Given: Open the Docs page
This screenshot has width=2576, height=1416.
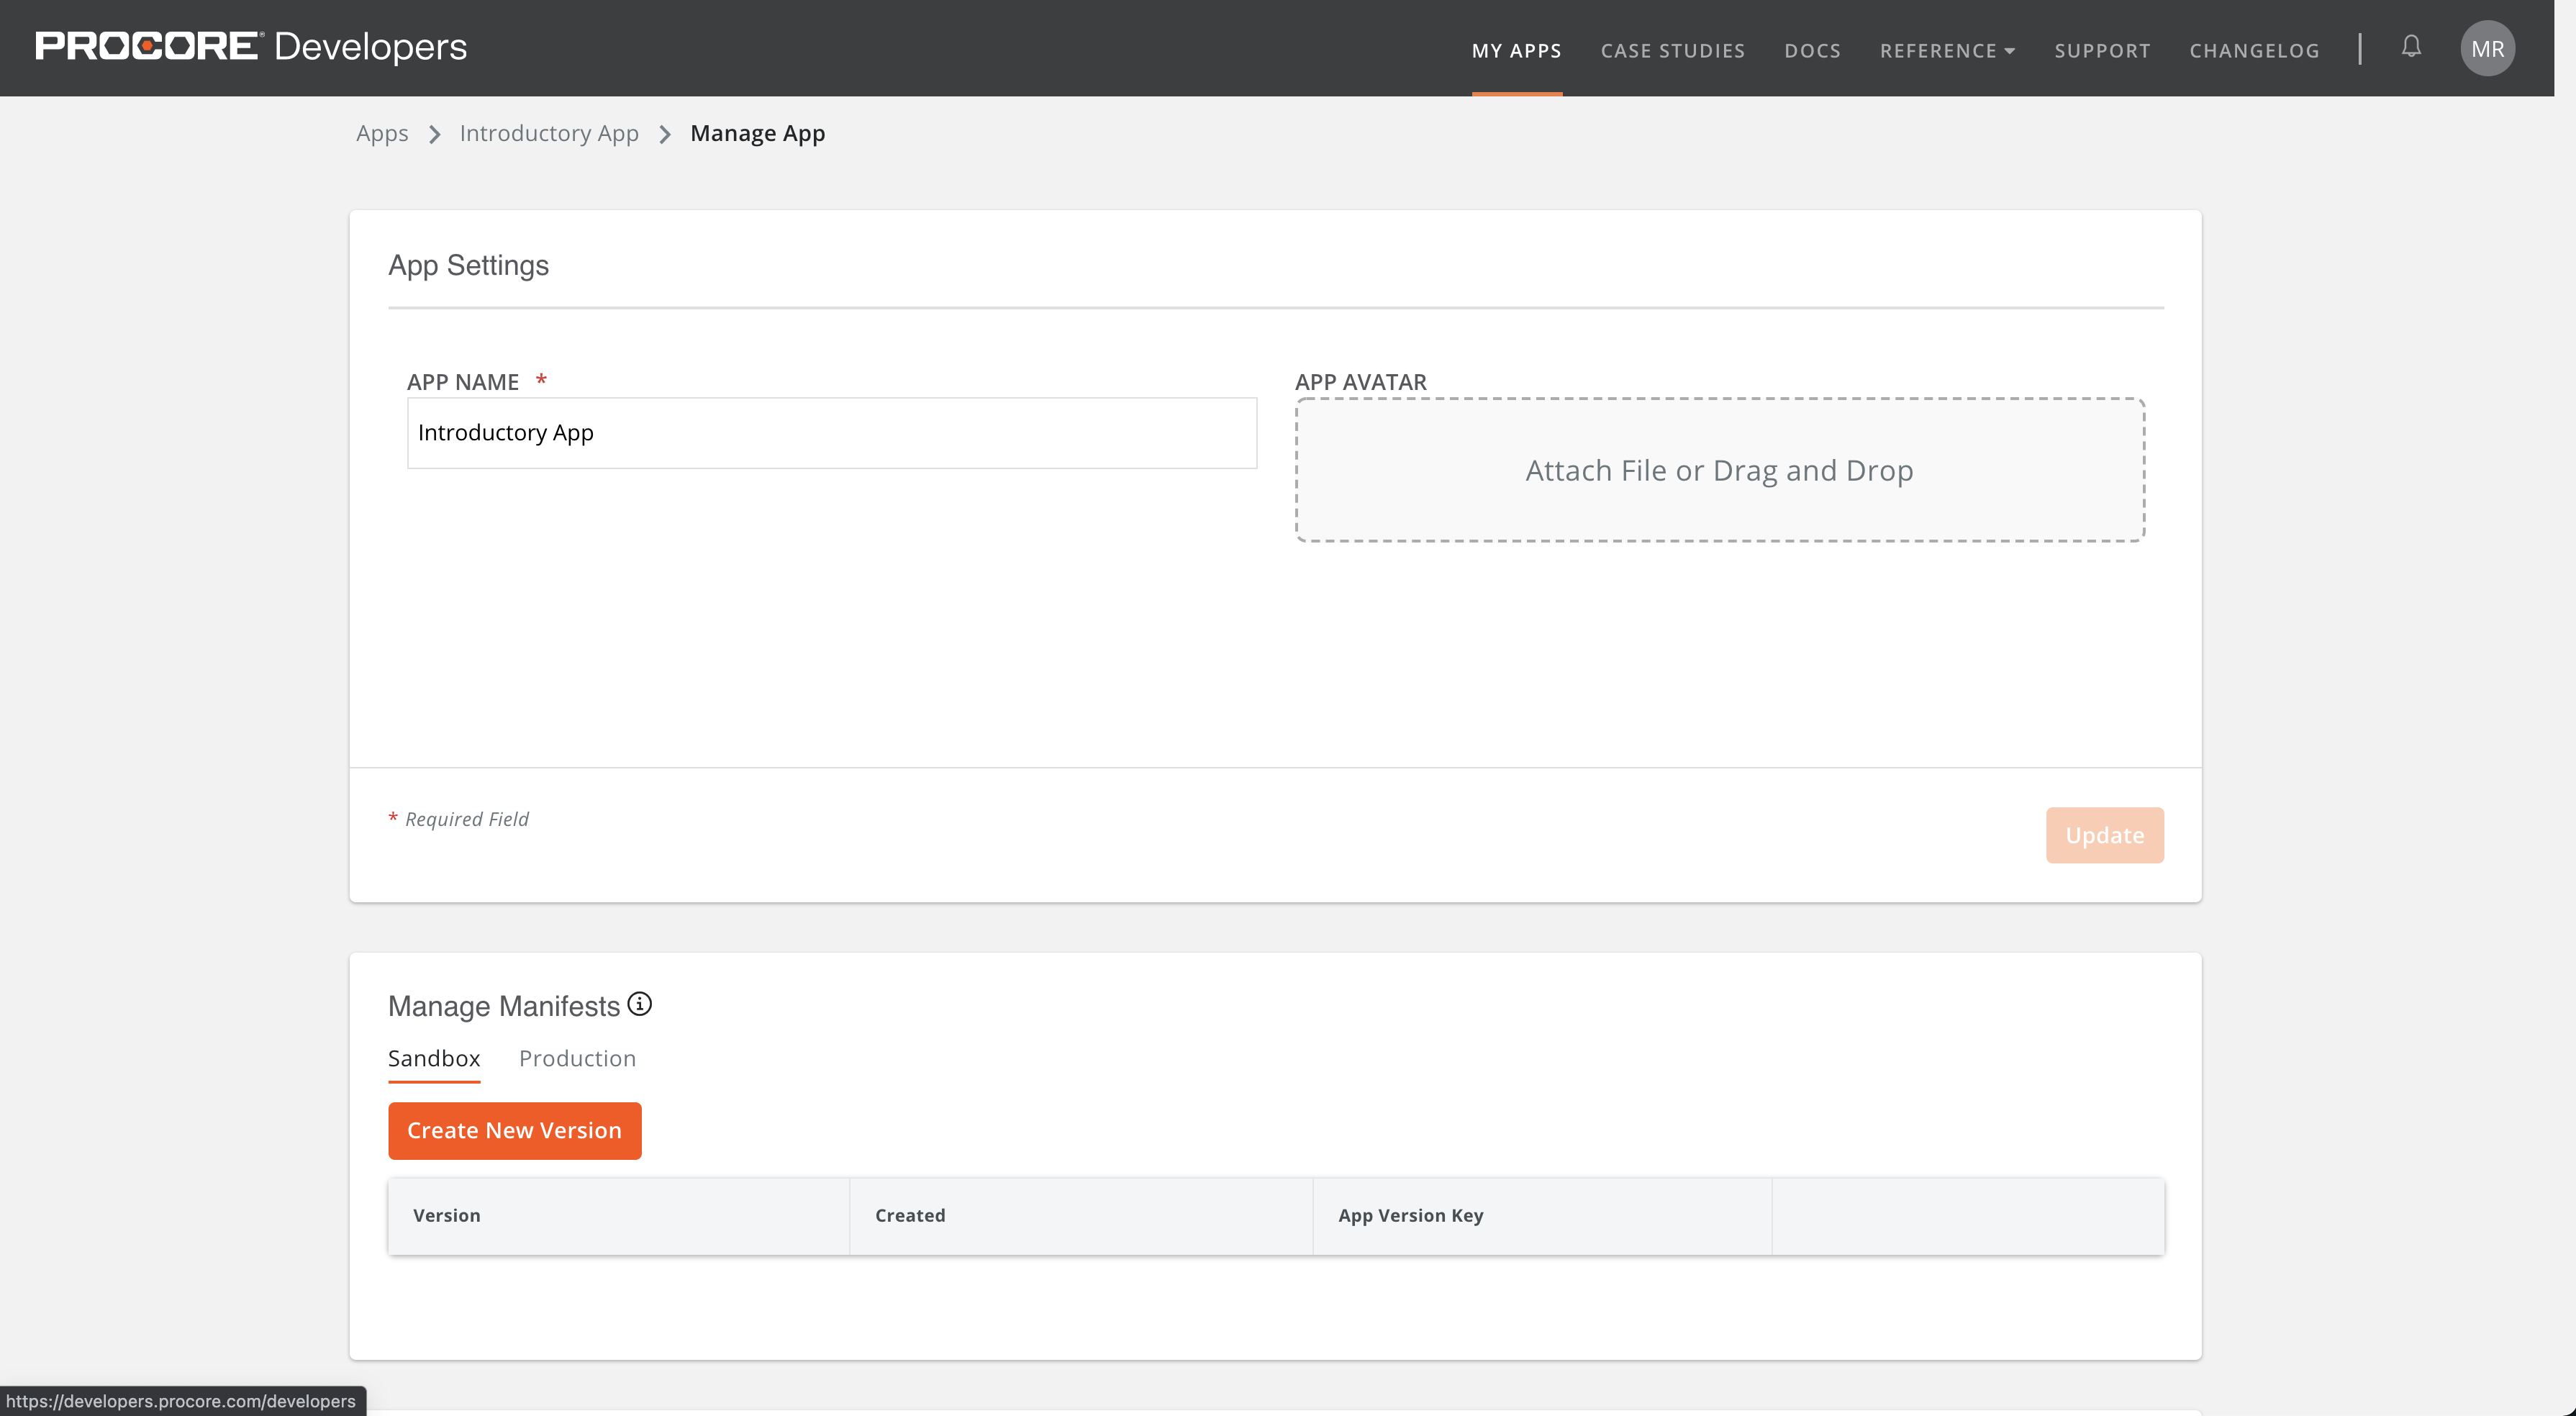Looking at the screenshot, I should coord(1812,50).
